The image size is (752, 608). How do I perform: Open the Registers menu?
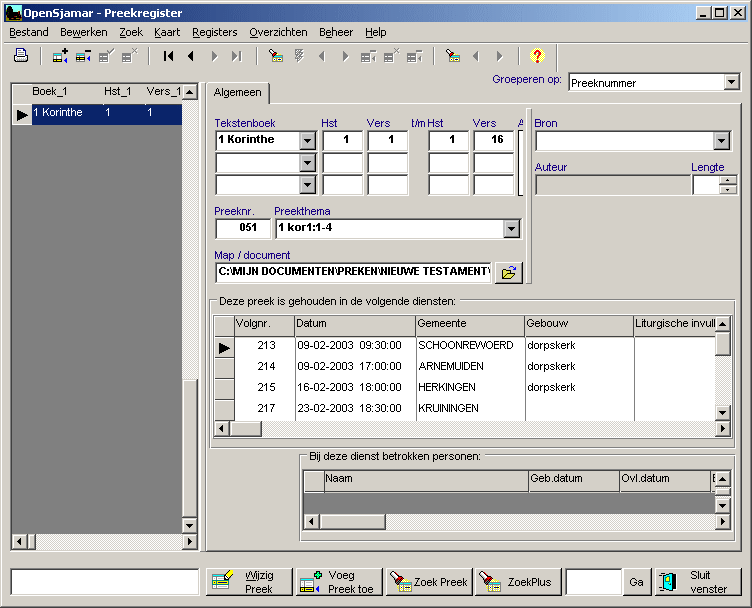[214, 32]
